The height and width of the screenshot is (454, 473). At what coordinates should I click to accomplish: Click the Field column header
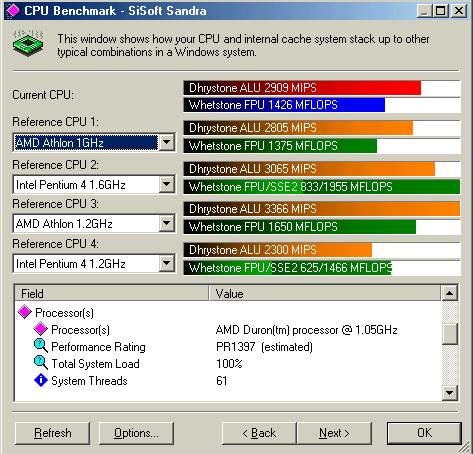pos(112,293)
